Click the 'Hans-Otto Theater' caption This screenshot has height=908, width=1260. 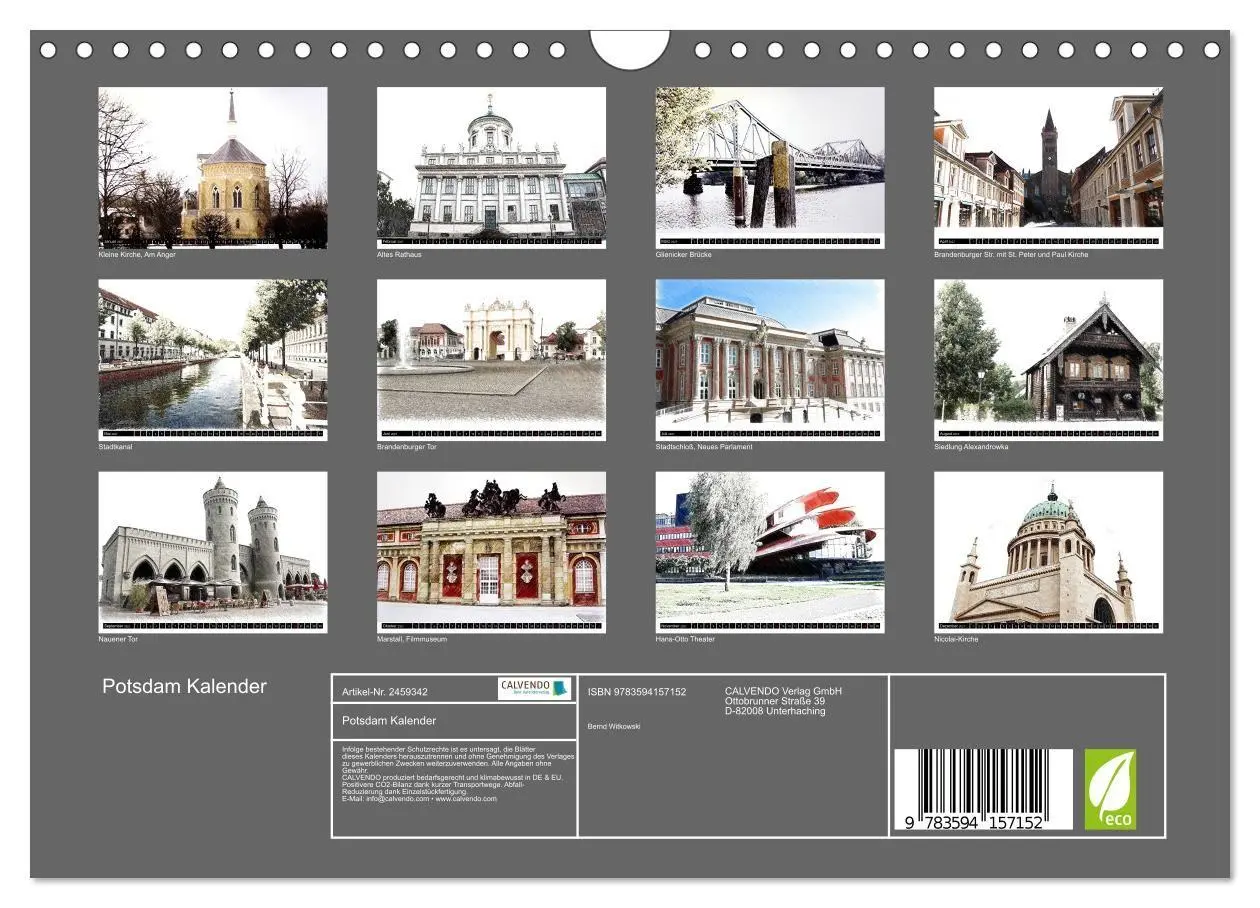(686, 639)
